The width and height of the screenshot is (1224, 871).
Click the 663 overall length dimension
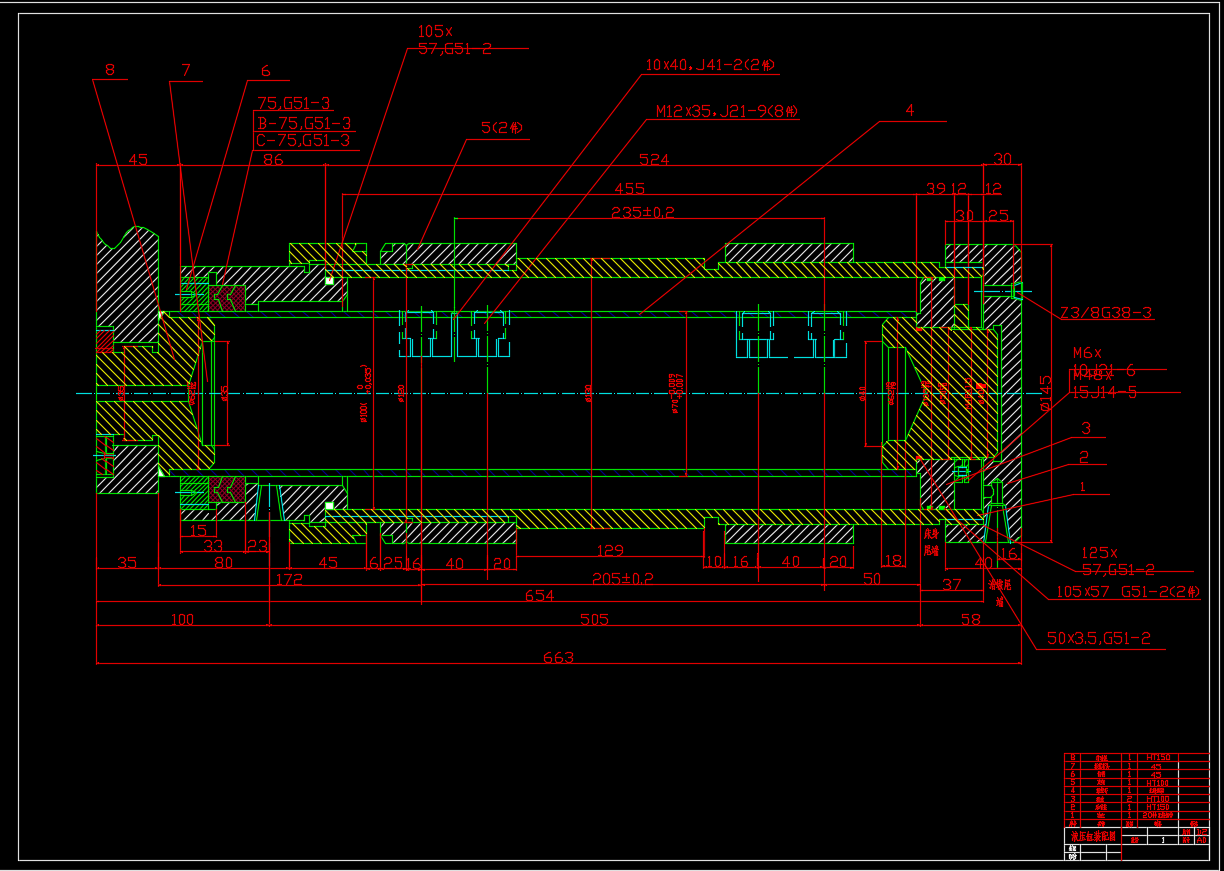558,658
